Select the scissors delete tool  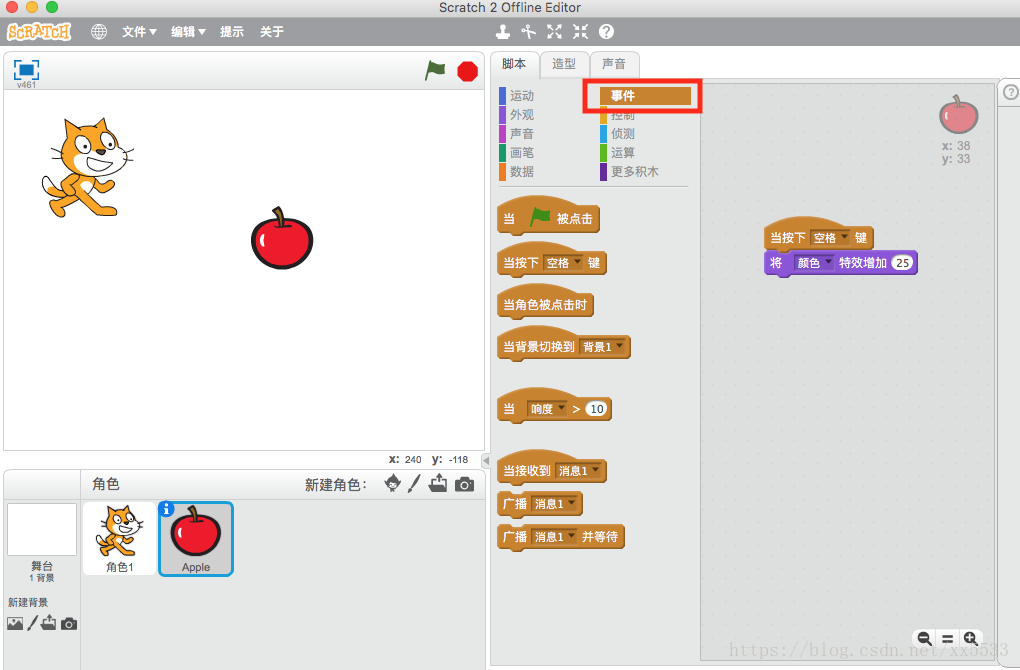(528, 31)
